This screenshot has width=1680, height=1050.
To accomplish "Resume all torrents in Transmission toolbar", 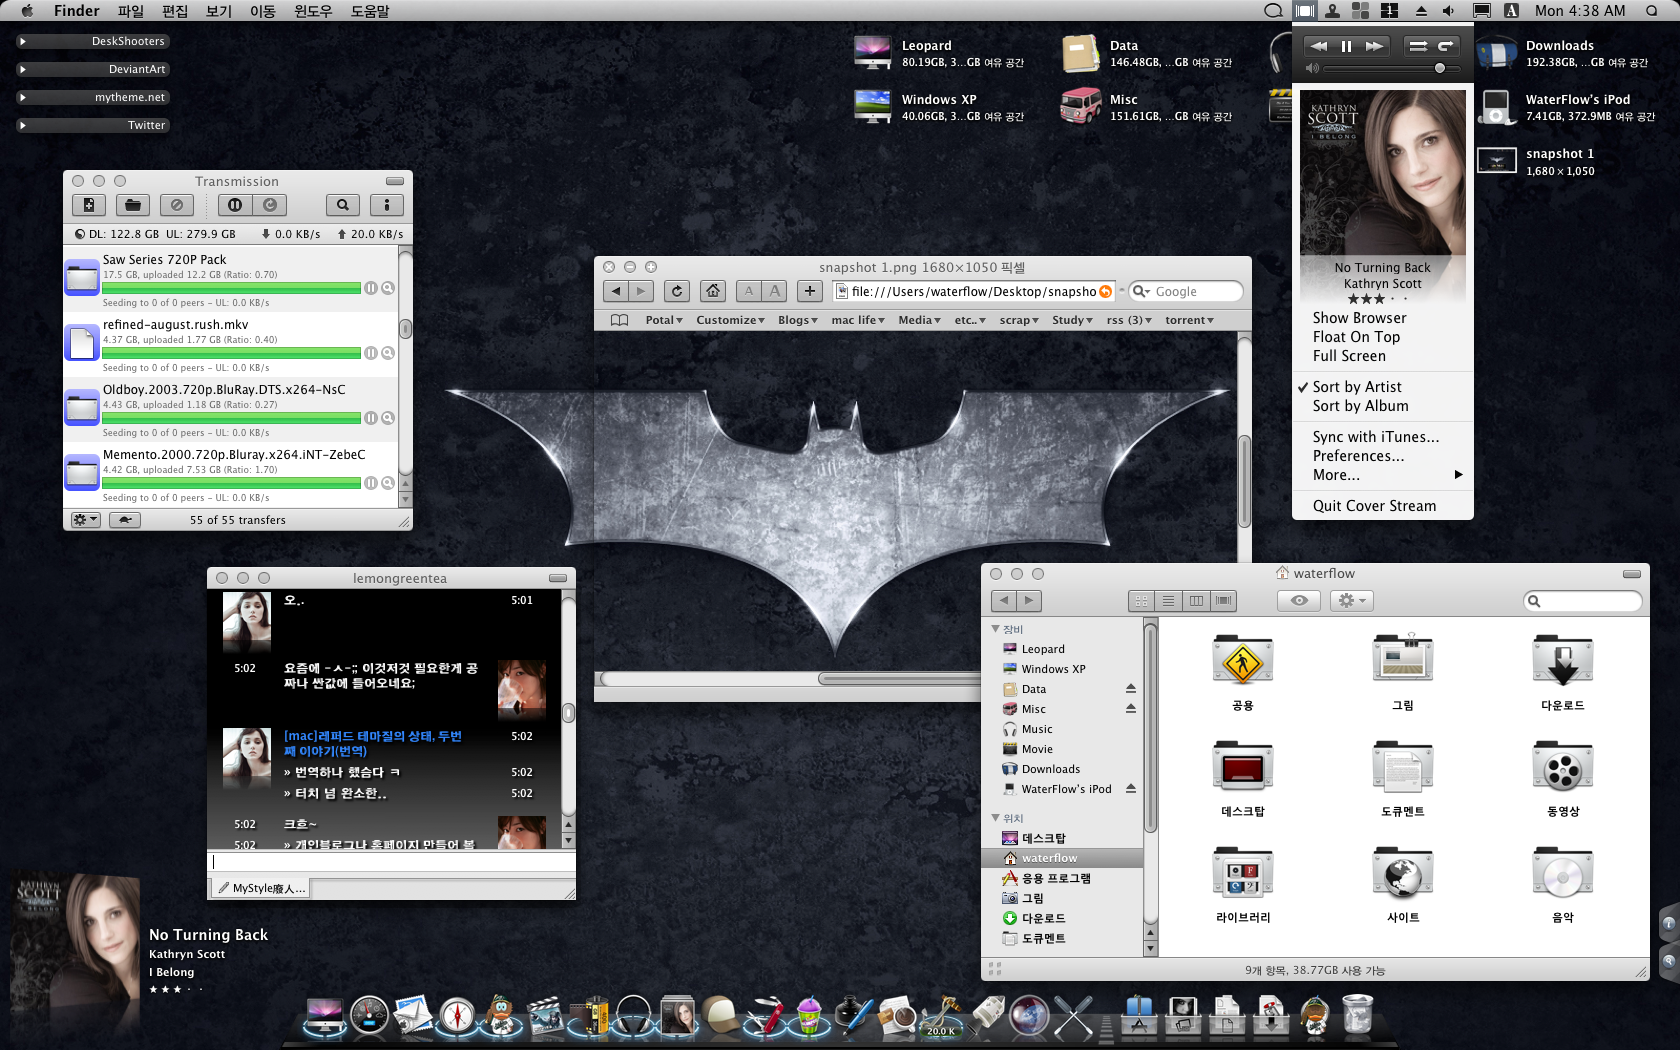I will [x=270, y=205].
